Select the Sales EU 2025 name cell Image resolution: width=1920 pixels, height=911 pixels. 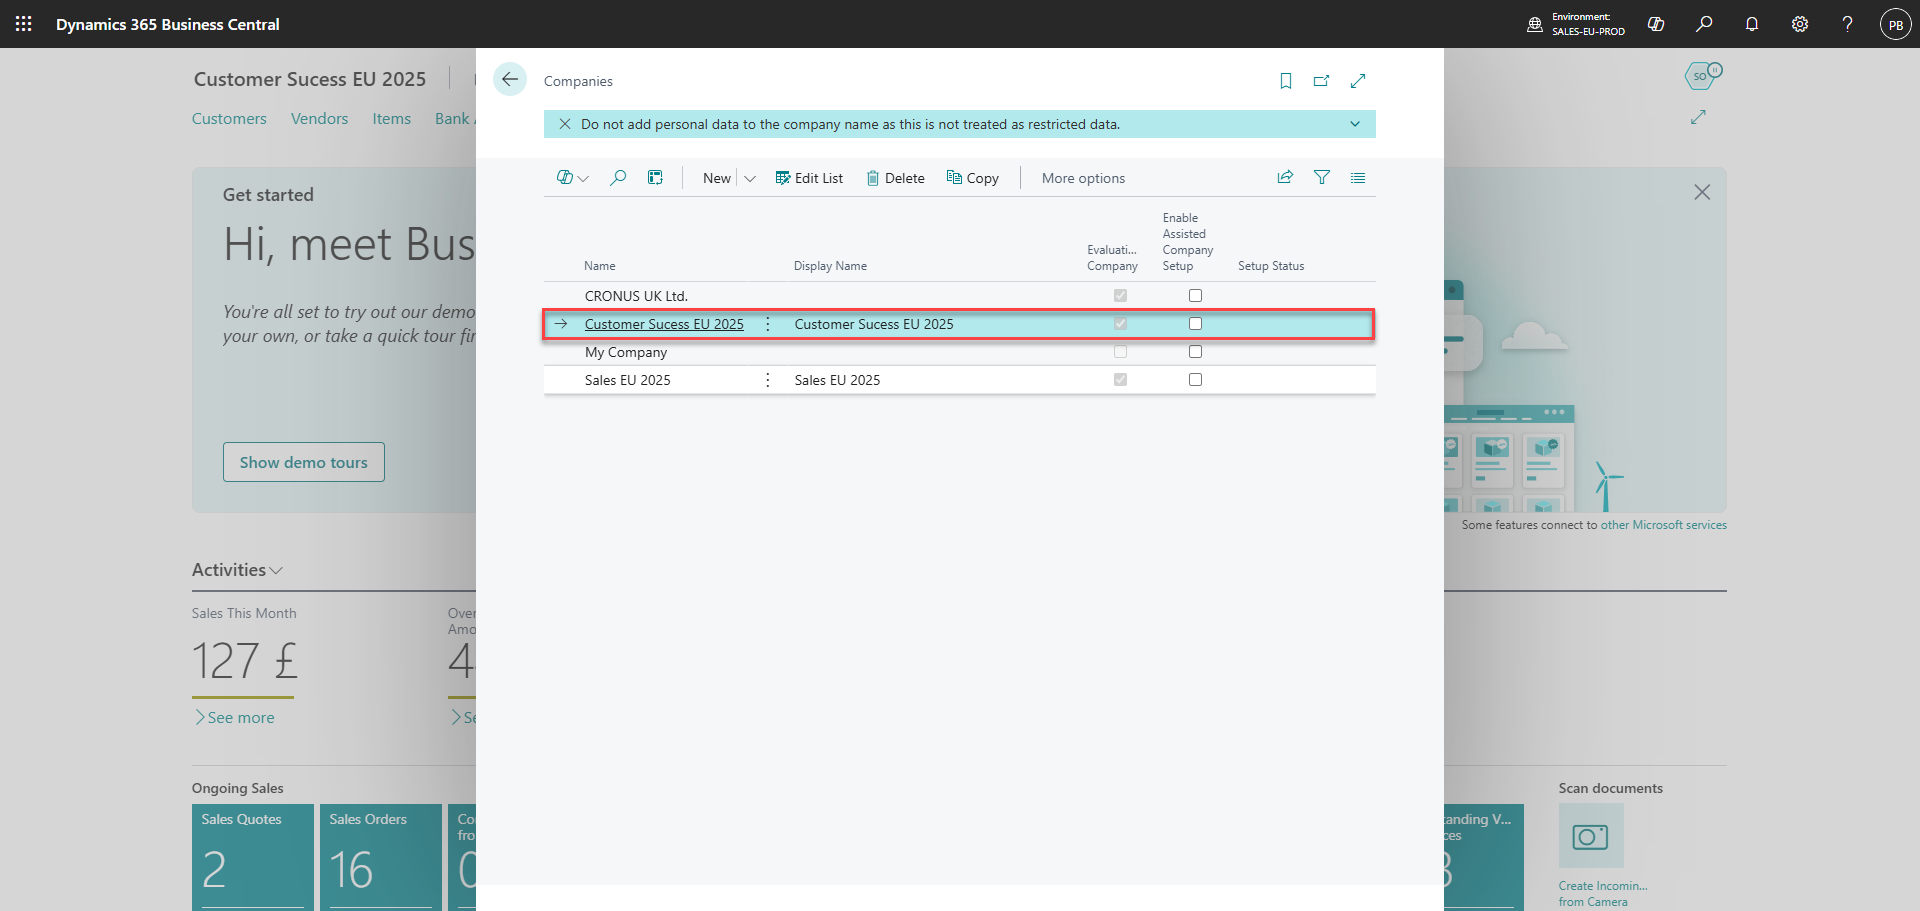(628, 380)
